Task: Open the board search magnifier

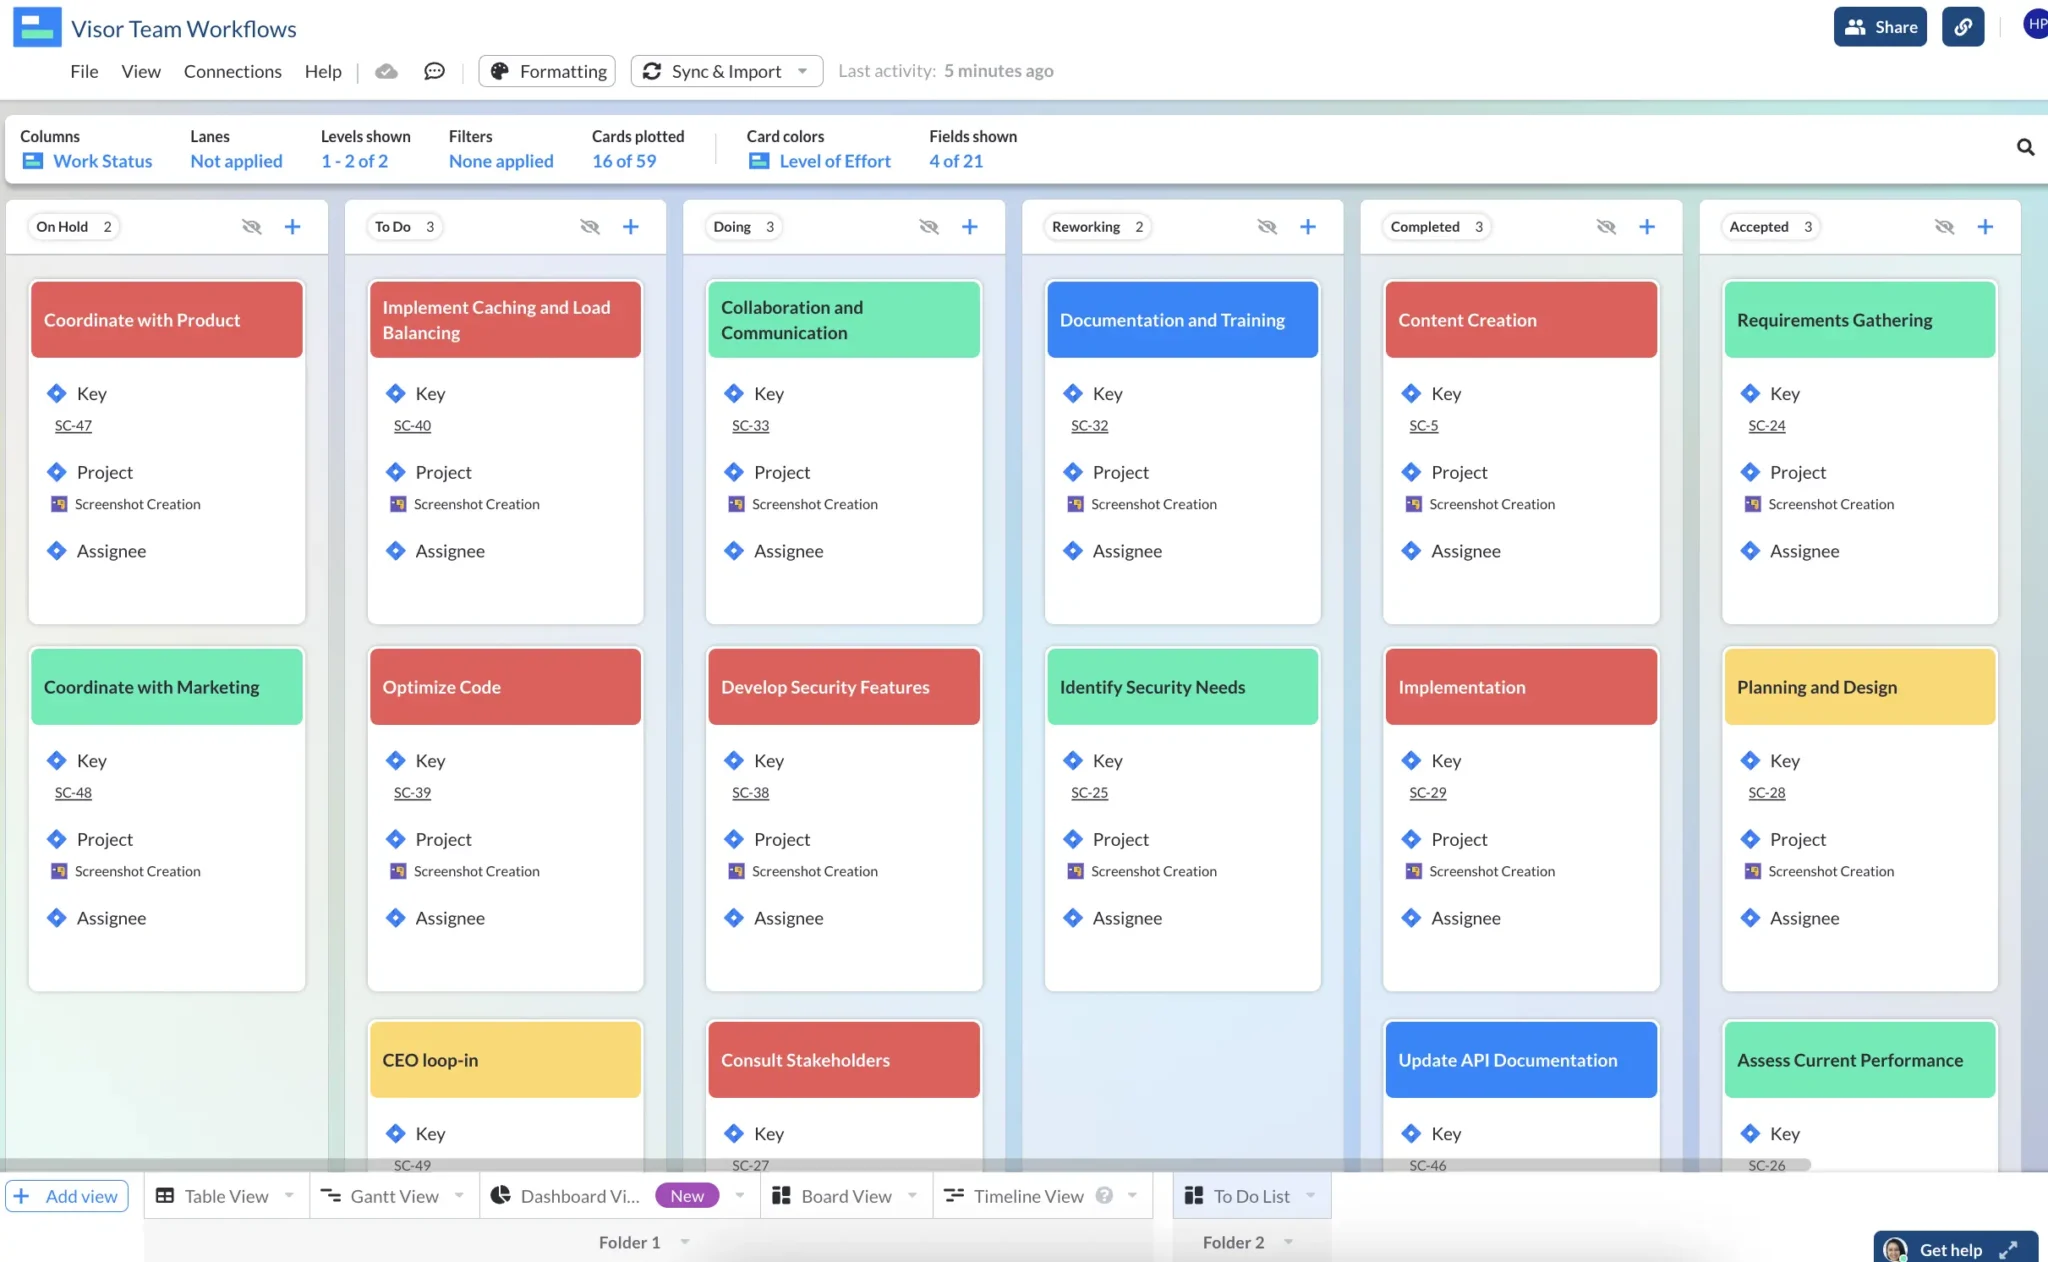Action: point(2025,148)
